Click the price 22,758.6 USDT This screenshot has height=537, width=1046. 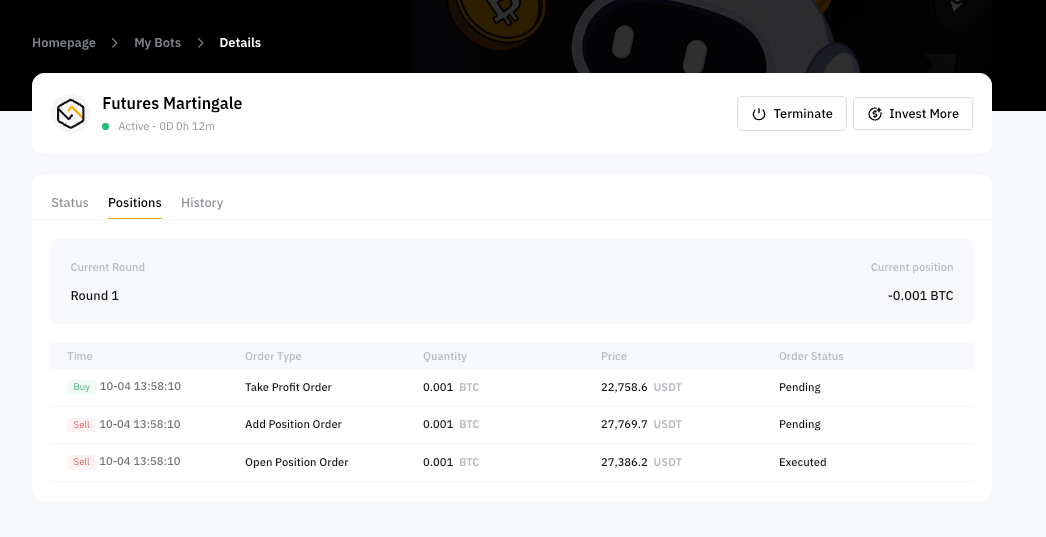(x=641, y=387)
